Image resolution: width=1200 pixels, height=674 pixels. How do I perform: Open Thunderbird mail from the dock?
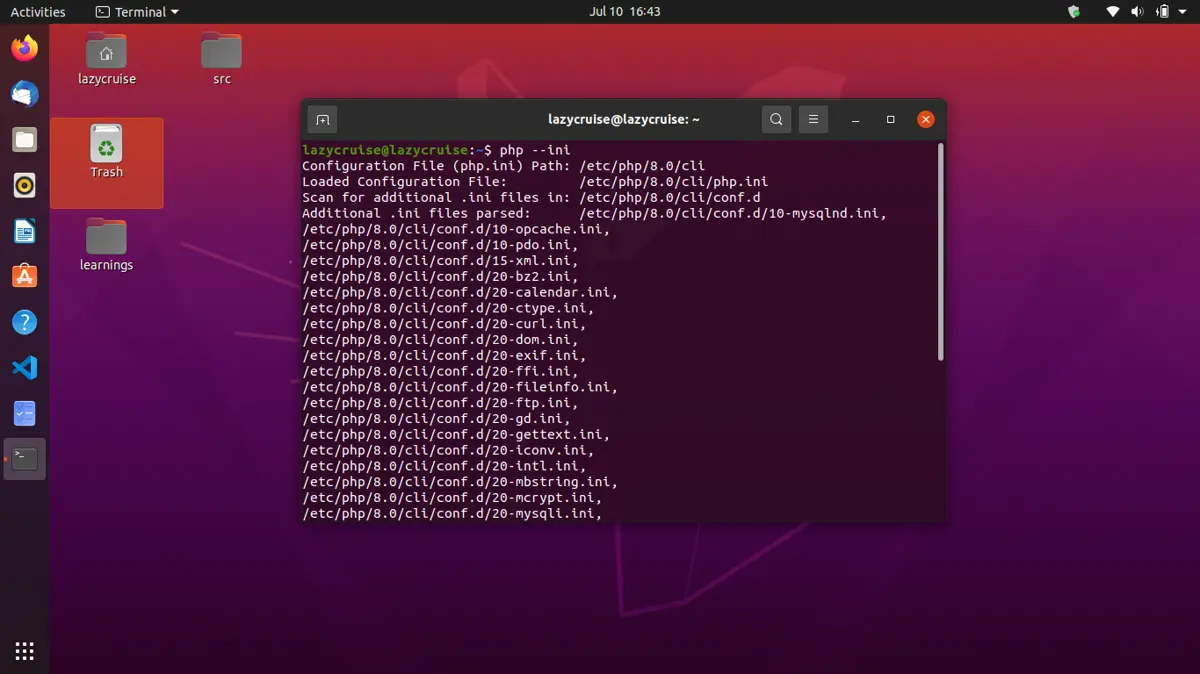click(25, 94)
